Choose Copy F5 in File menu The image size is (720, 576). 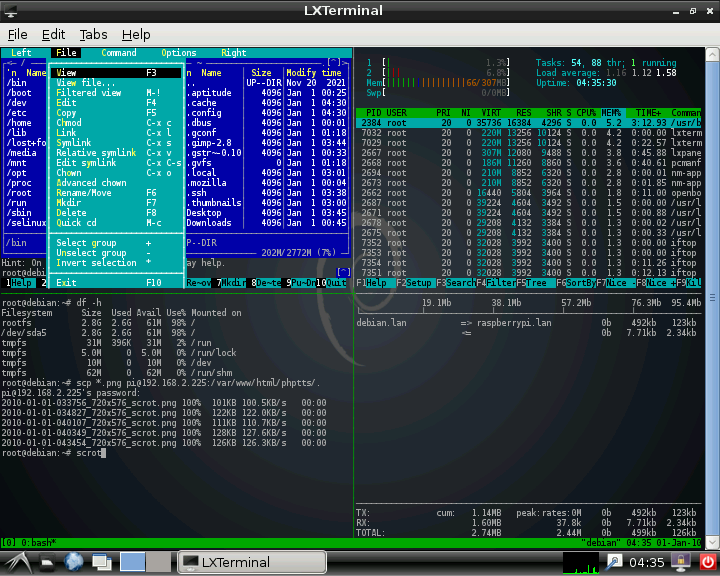point(116,113)
